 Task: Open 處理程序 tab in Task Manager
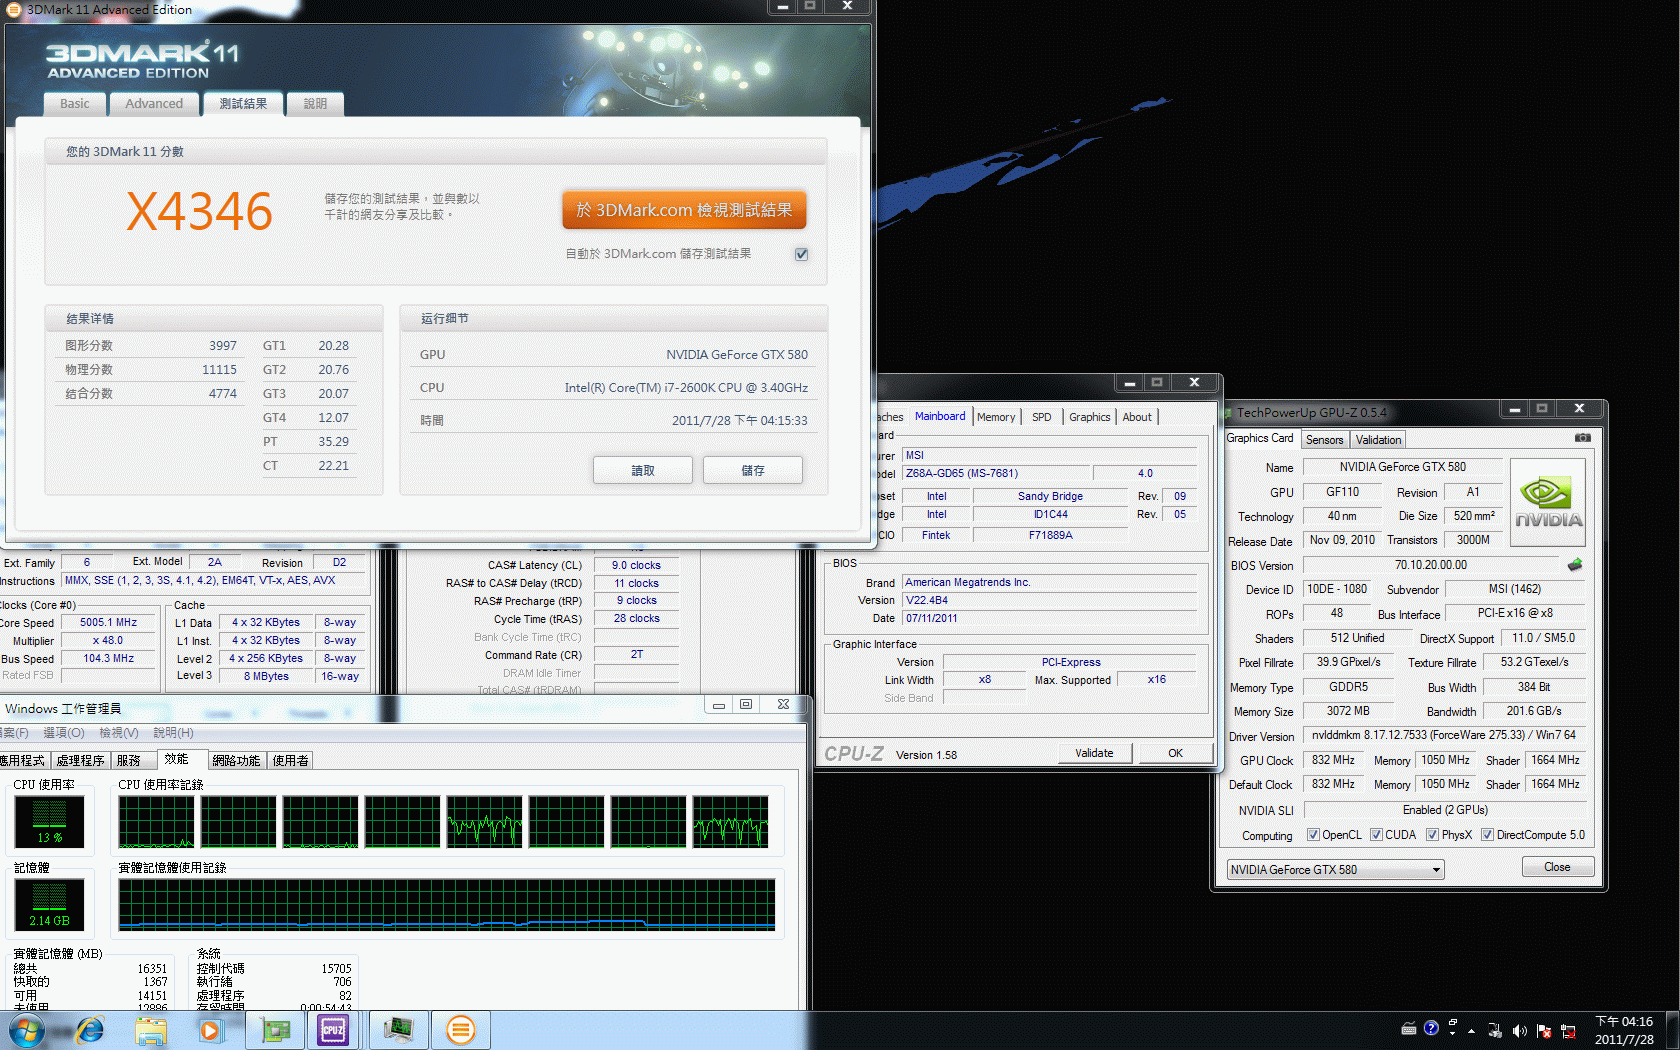coord(80,761)
